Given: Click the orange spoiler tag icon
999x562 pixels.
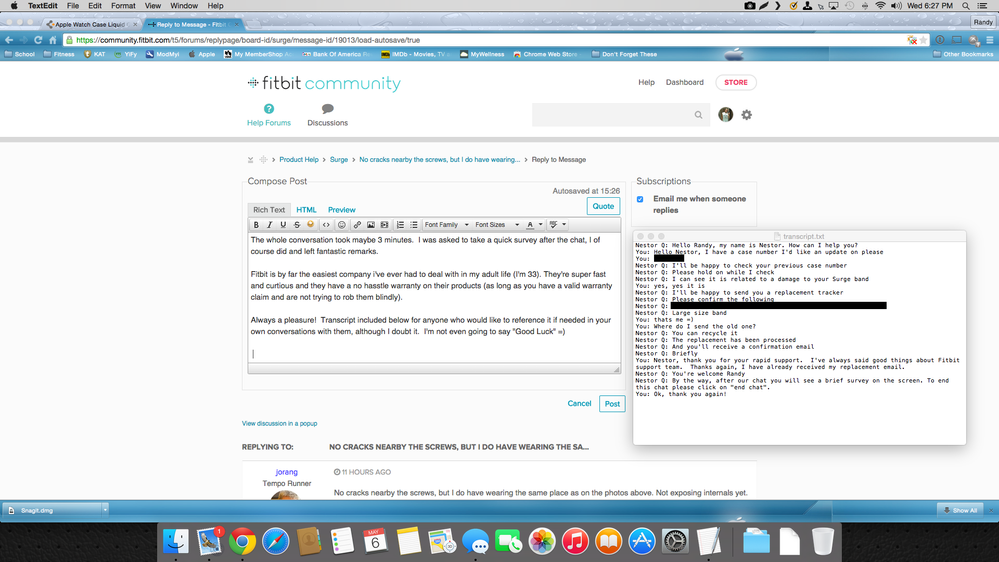Looking at the screenshot, I should click(310, 224).
